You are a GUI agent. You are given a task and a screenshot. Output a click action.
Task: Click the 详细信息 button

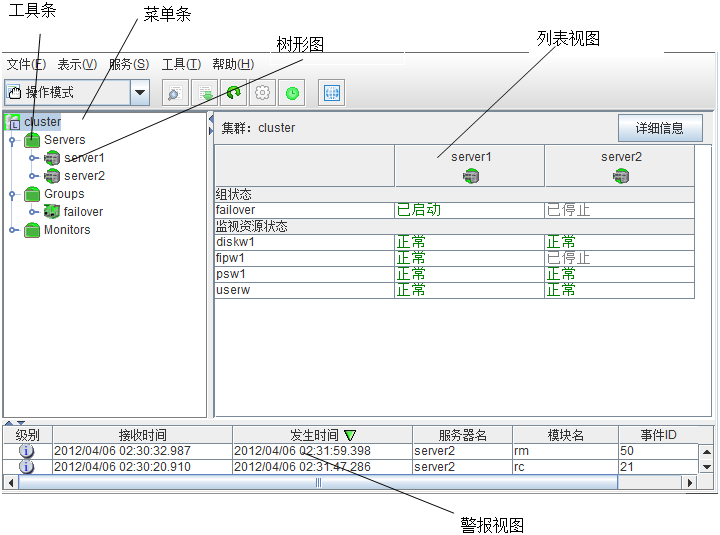point(660,128)
